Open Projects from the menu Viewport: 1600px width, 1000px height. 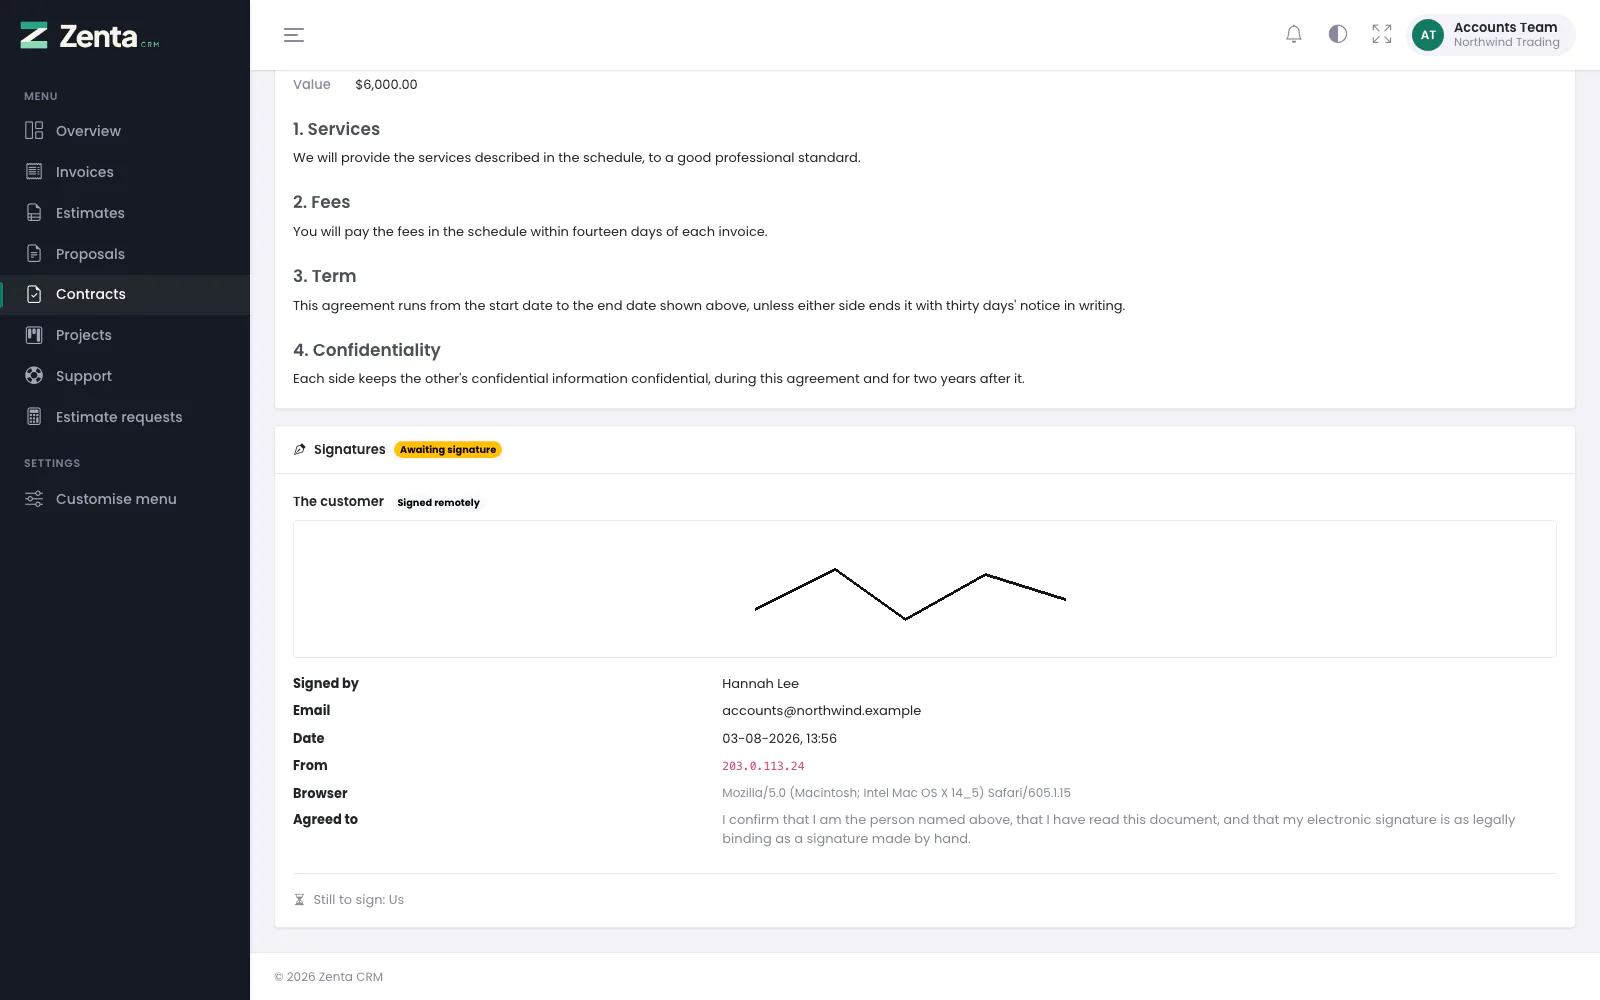click(125, 335)
